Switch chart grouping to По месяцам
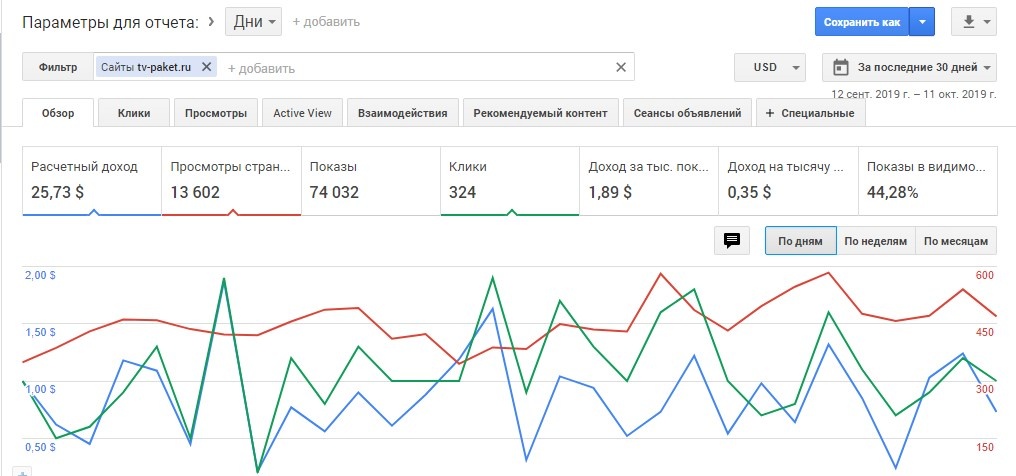This screenshot has width=1016, height=476. (956, 241)
